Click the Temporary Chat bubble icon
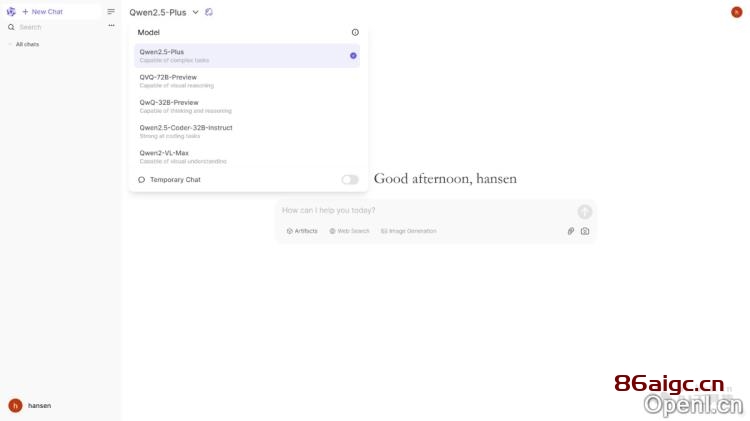The image size is (750, 421). coord(142,180)
